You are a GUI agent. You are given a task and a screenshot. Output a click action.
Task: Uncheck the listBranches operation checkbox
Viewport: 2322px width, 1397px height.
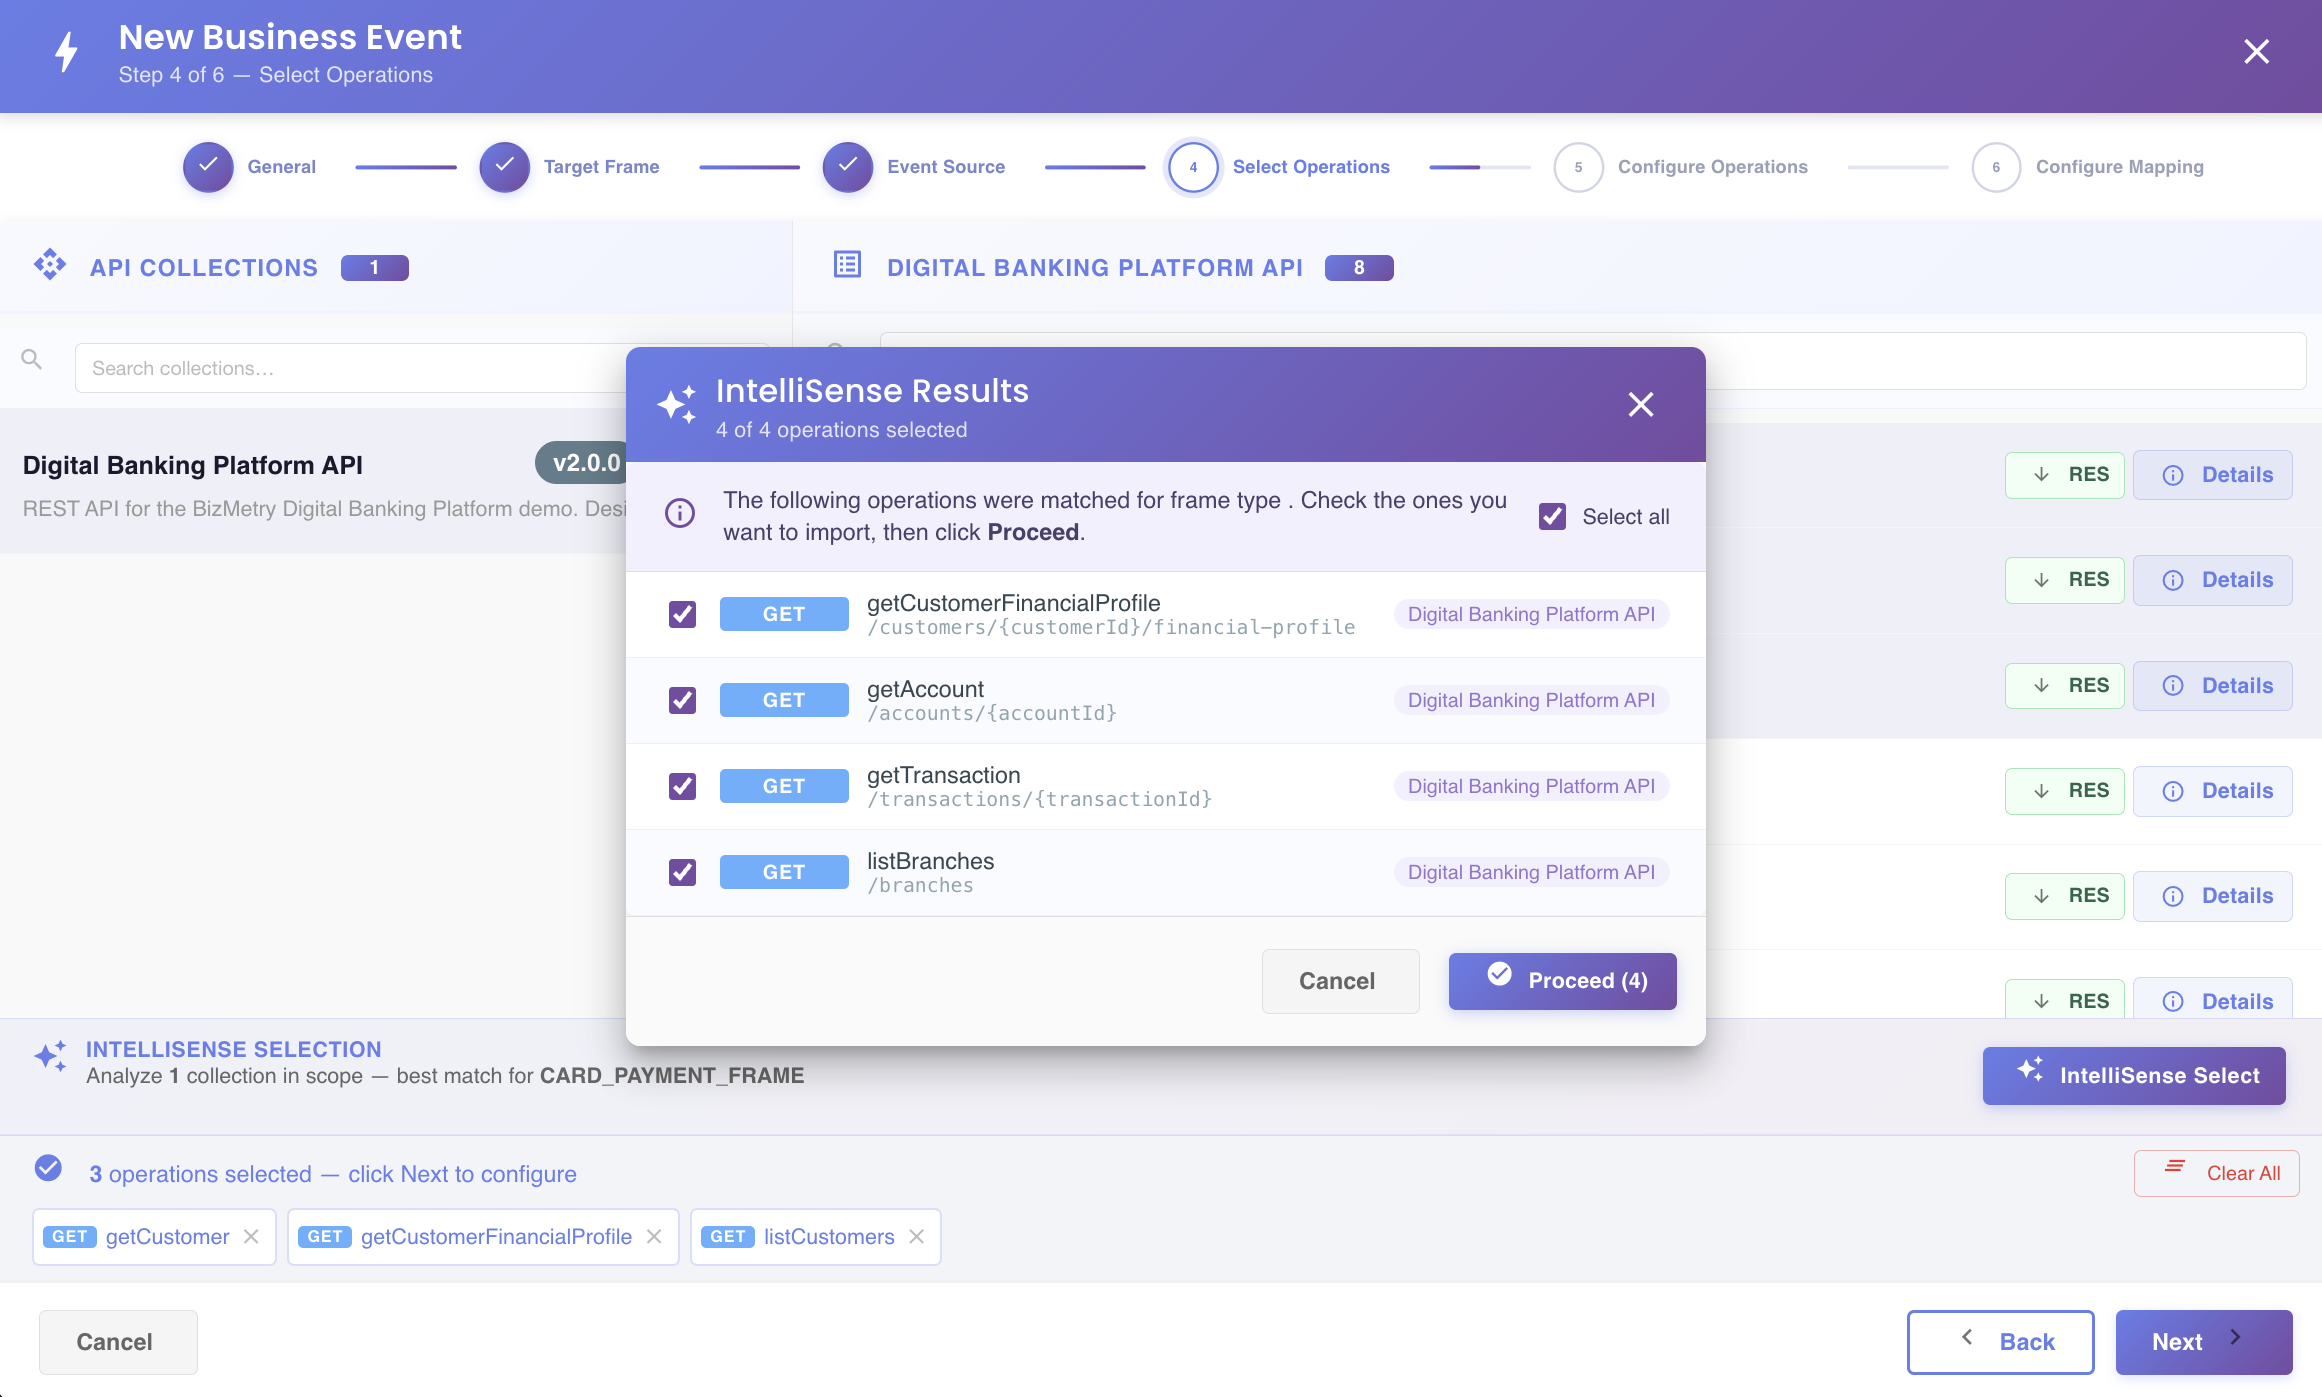(x=683, y=872)
